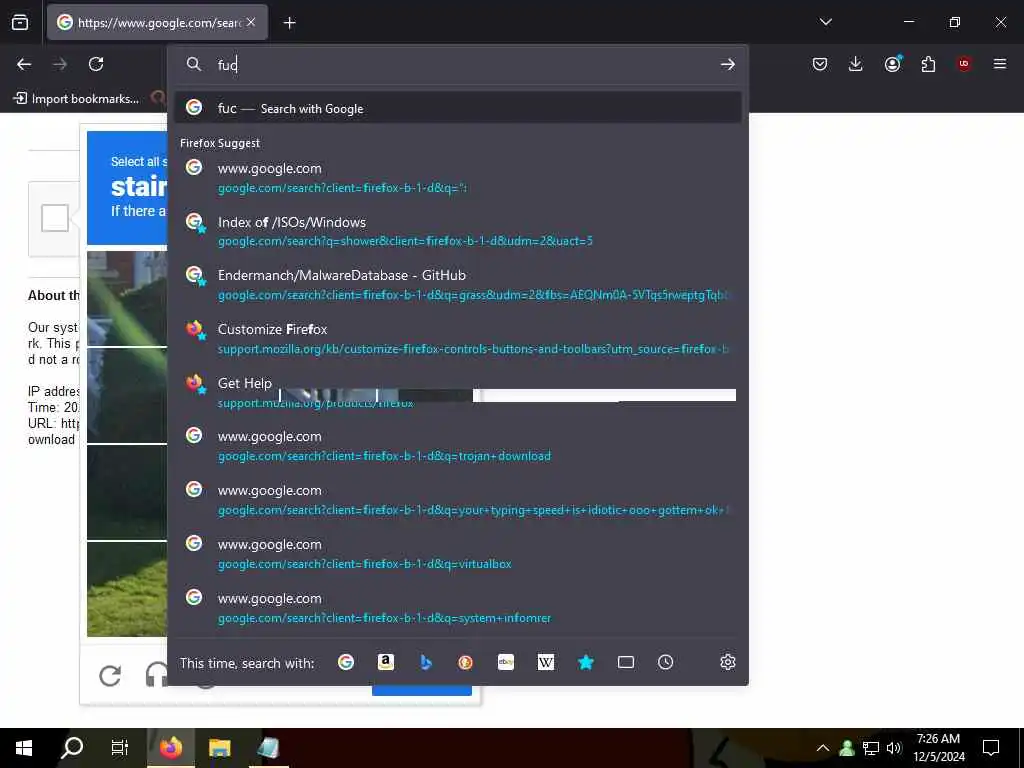Image resolution: width=1024 pixels, height=768 pixels.
Task: Click the reCAPTCHA audio challenge icon
Action: pyautogui.click(x=155, y=675)
